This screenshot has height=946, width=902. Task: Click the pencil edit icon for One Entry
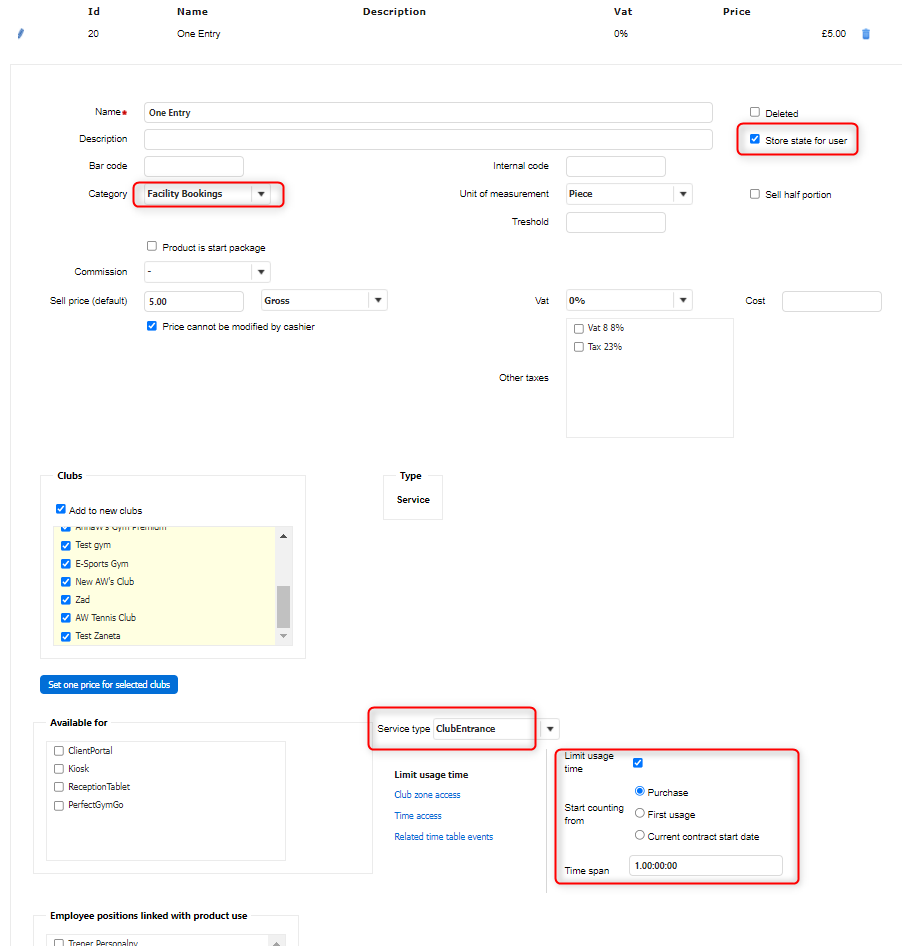tap(20, 34)
